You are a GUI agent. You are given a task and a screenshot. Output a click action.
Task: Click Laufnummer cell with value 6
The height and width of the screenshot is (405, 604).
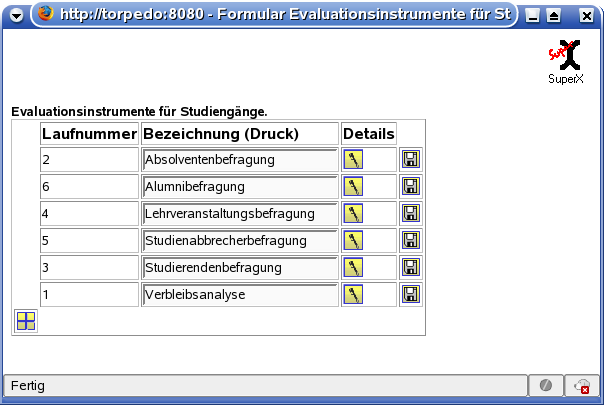[89, 187]
